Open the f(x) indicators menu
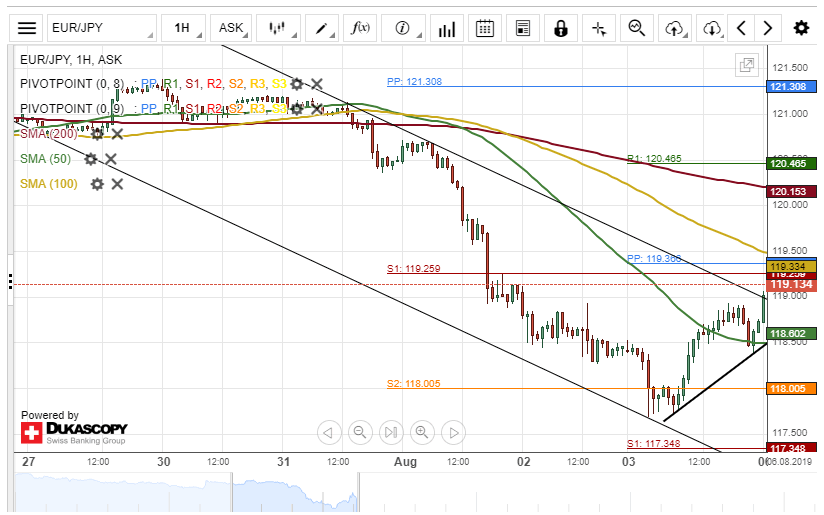The image size is (824, 515). coord(360,28)
